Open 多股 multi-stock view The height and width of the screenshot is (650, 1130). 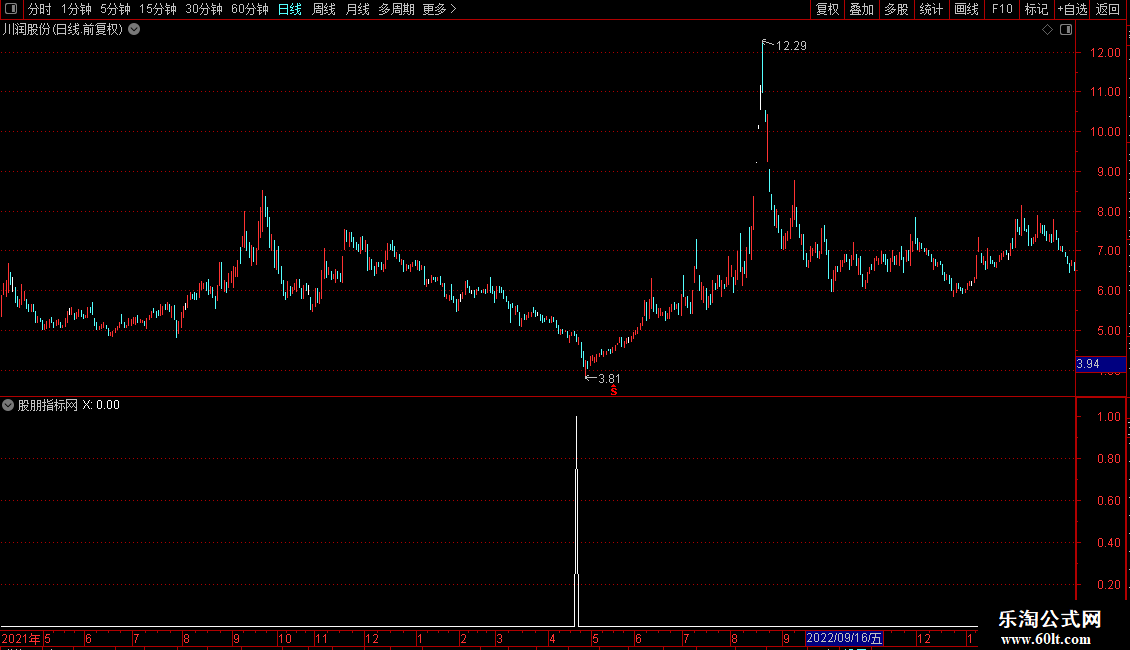tap(896, 9)
